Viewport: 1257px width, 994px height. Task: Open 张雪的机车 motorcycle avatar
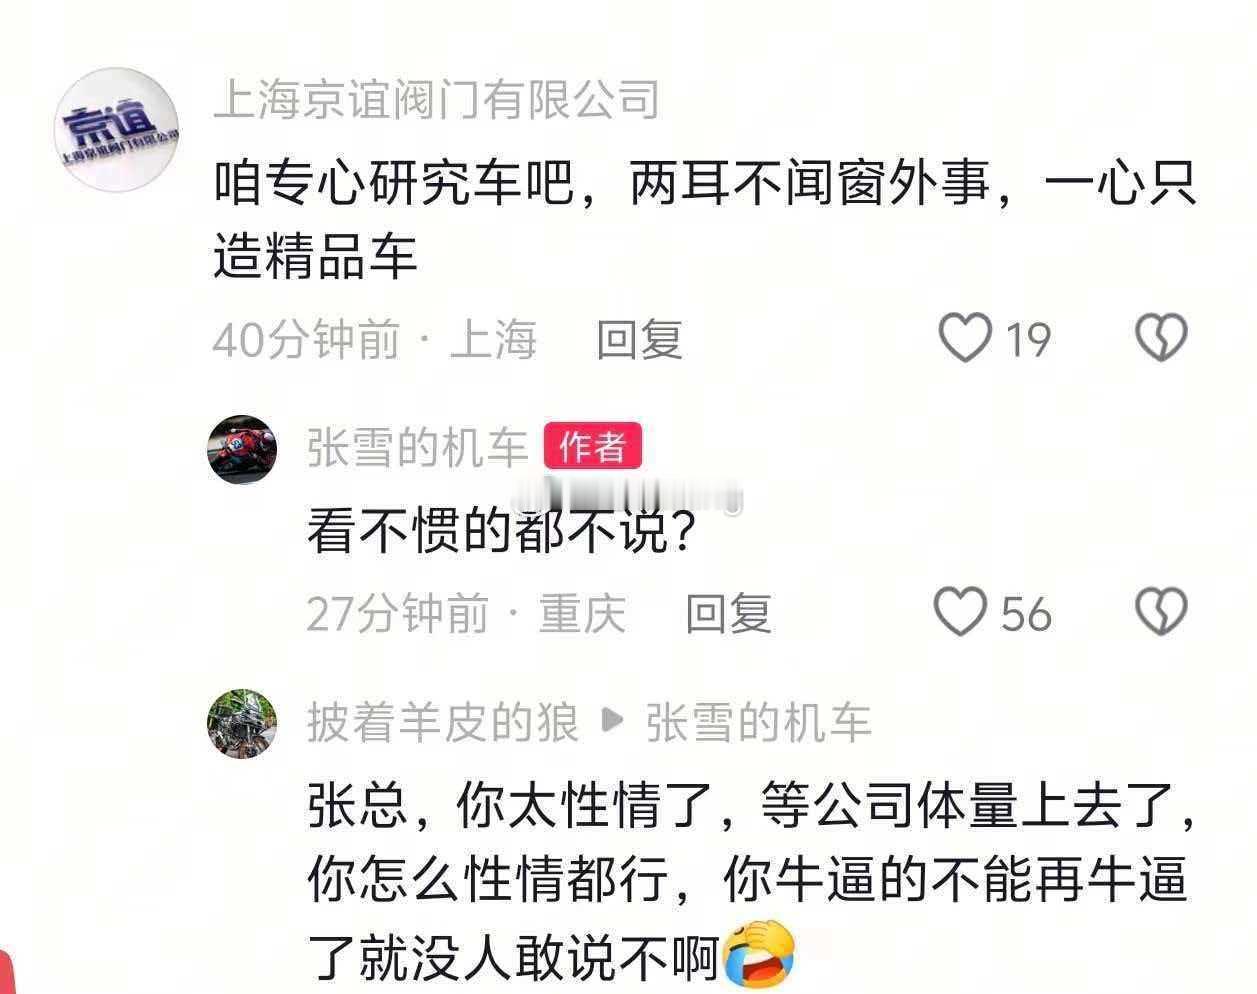[x=242, y=450]
